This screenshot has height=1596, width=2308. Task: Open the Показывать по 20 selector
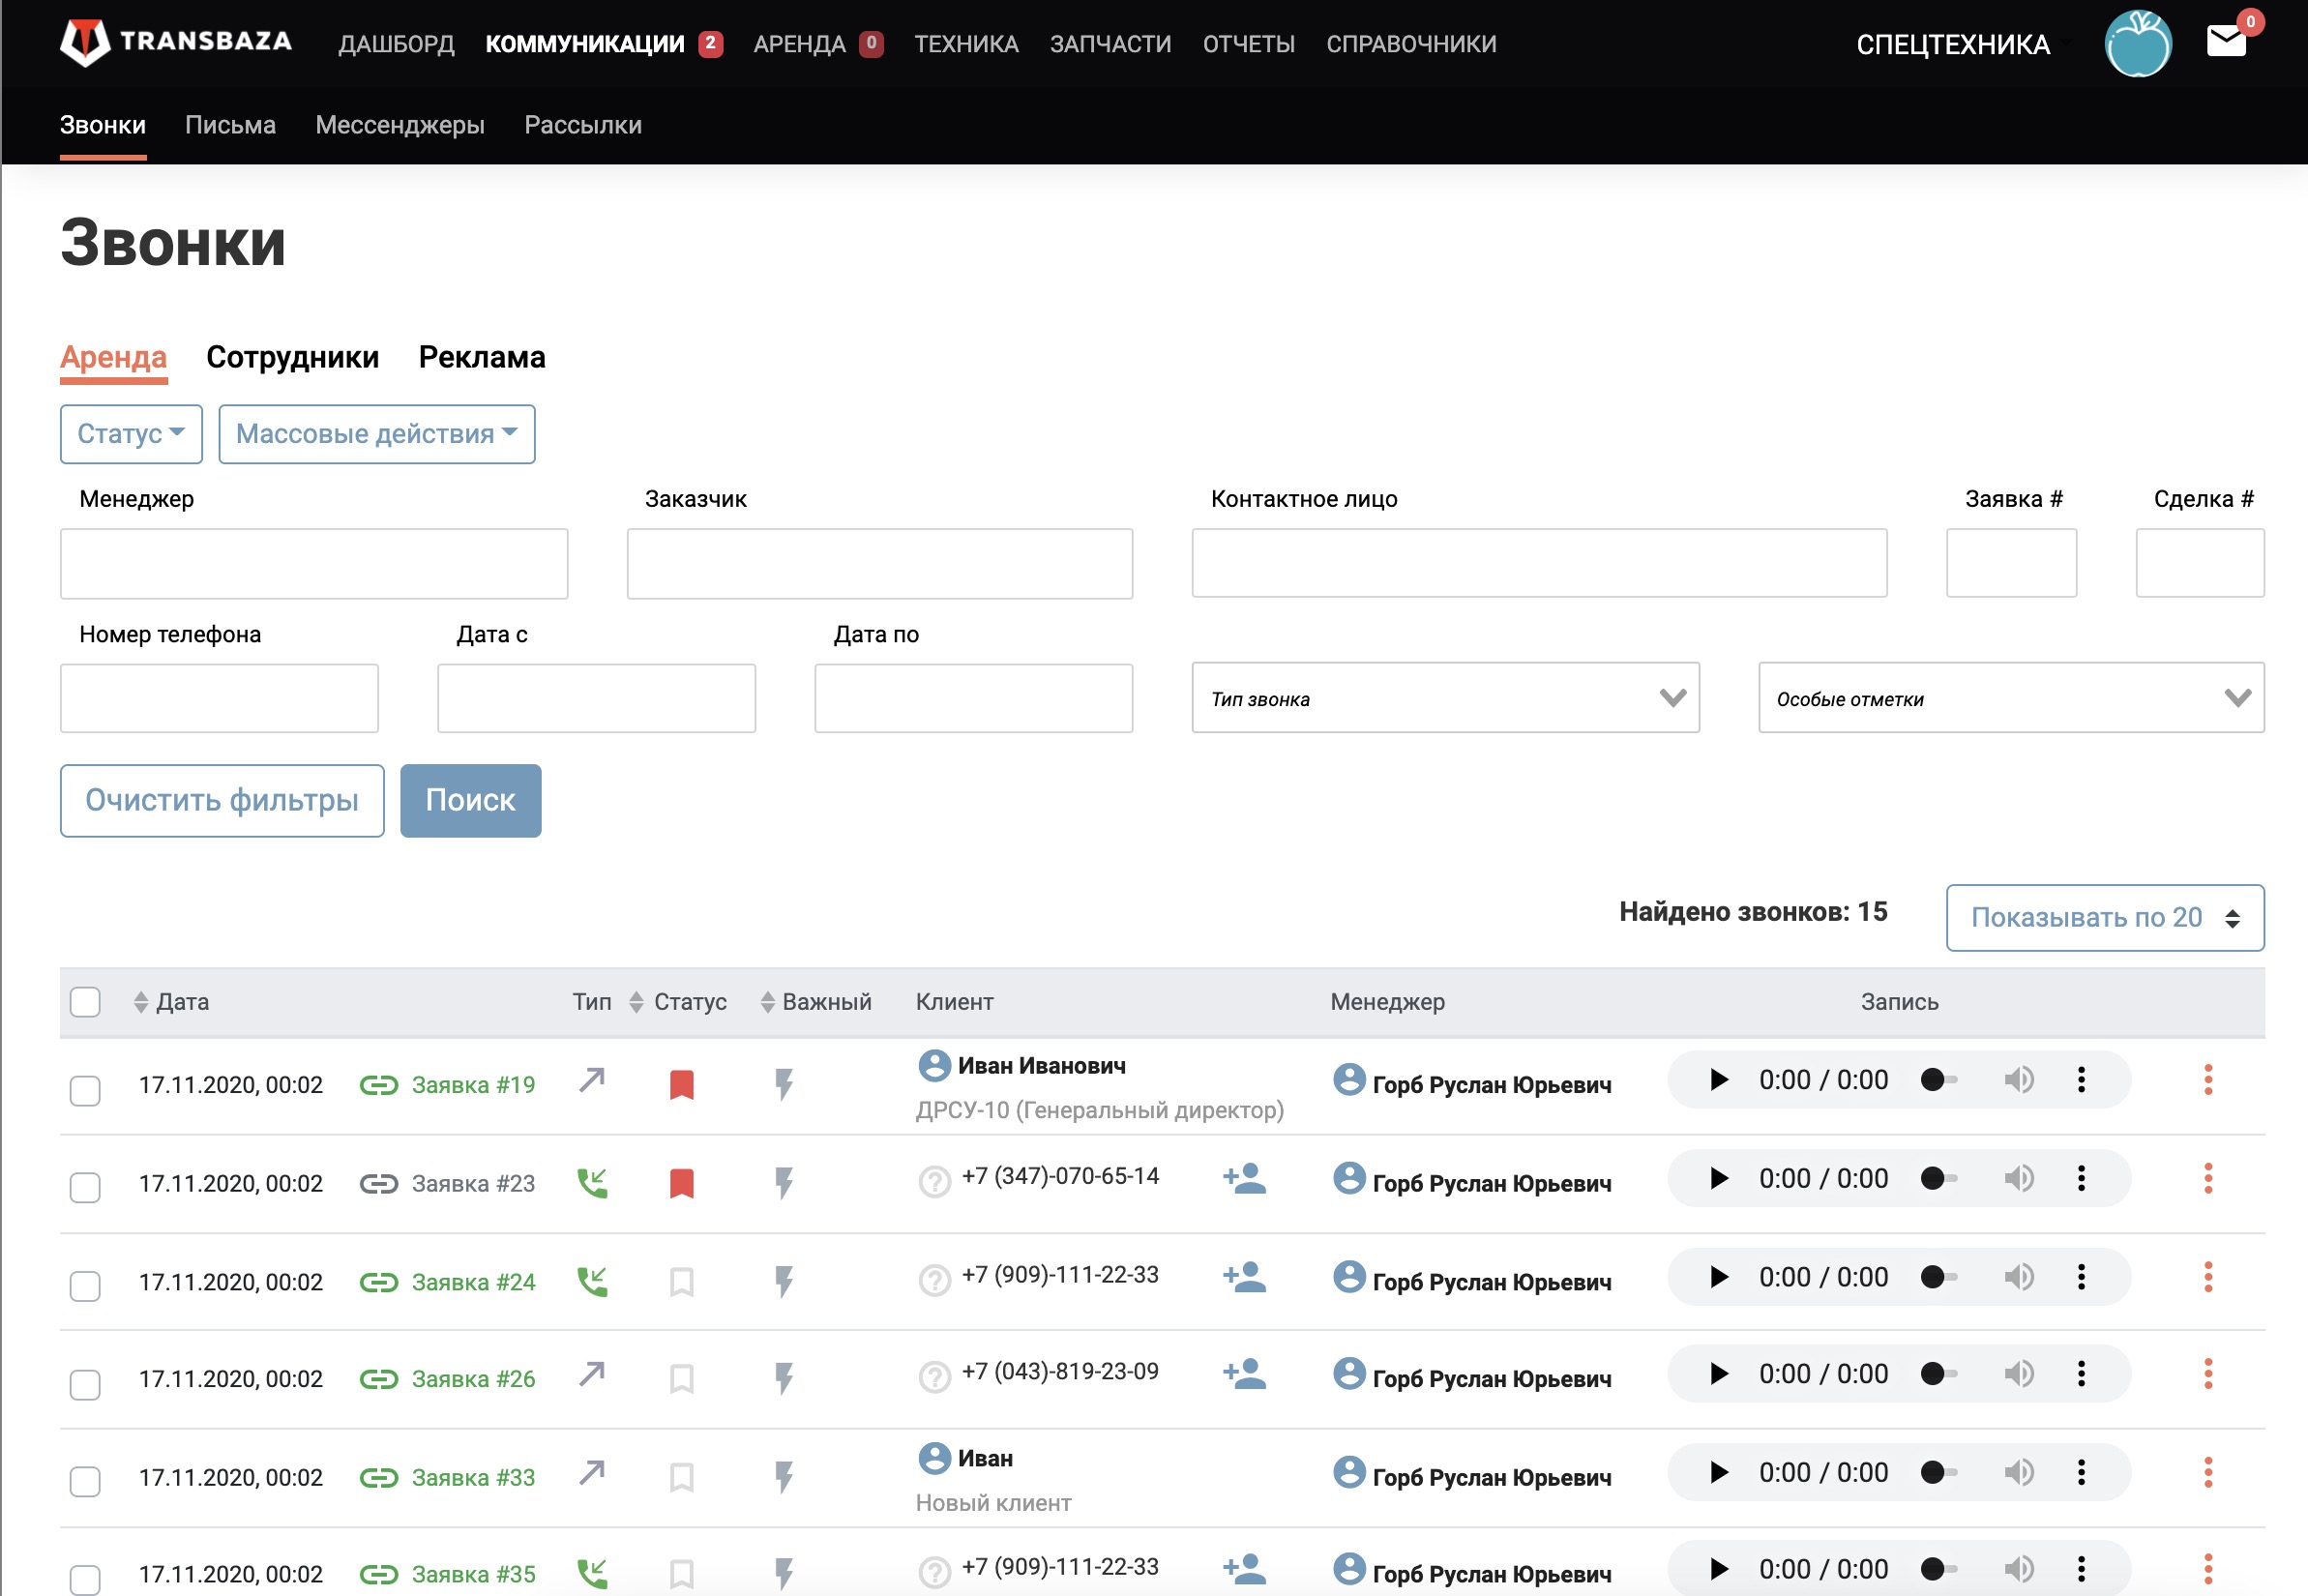tap(2104, 917)
